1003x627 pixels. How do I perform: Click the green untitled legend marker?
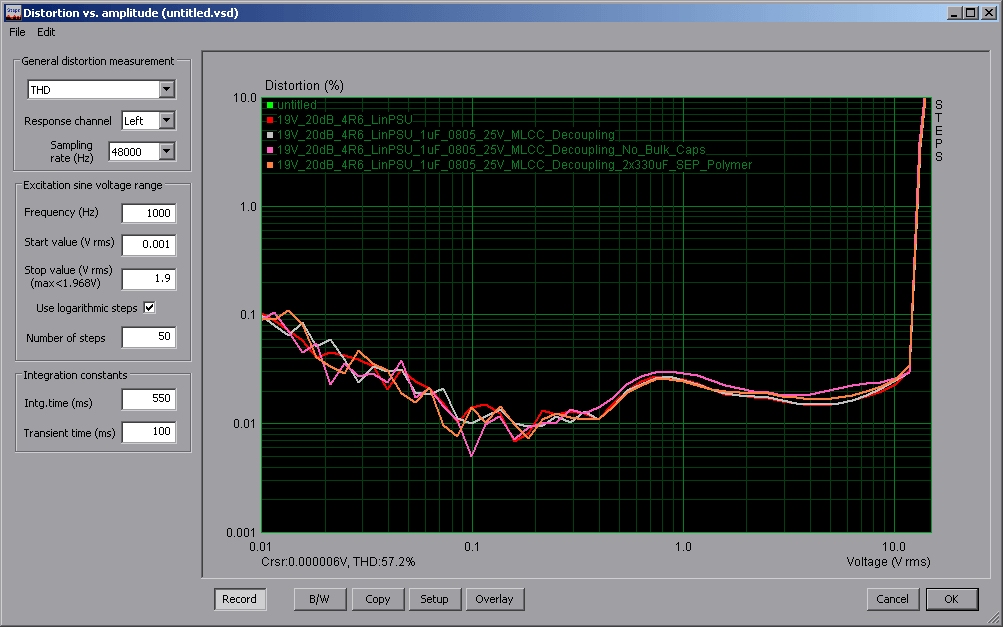click(270, 105)
